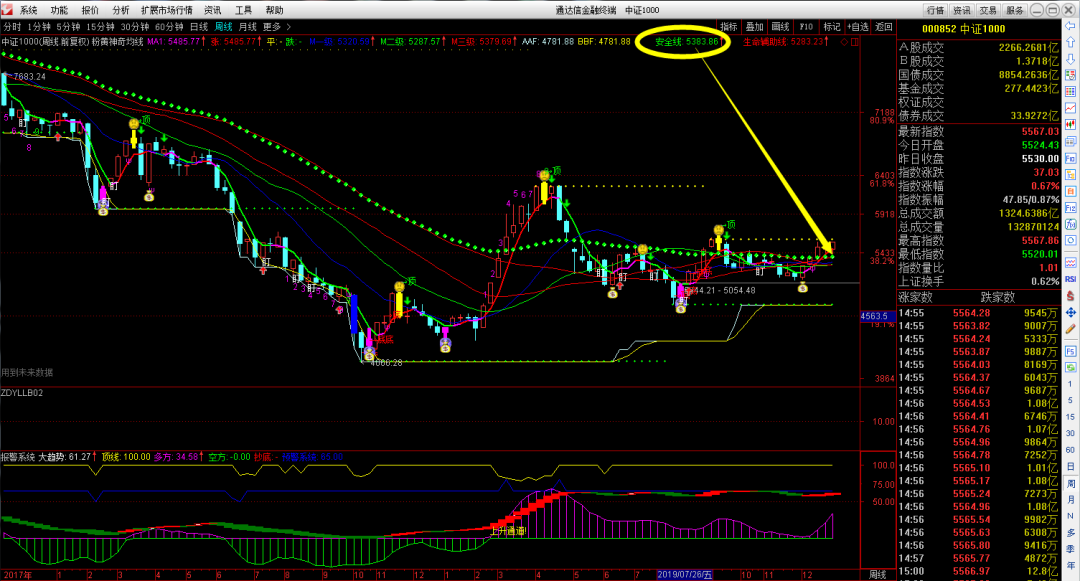Select the candlestick chart sidebar icon

(x=1070, y=125)
